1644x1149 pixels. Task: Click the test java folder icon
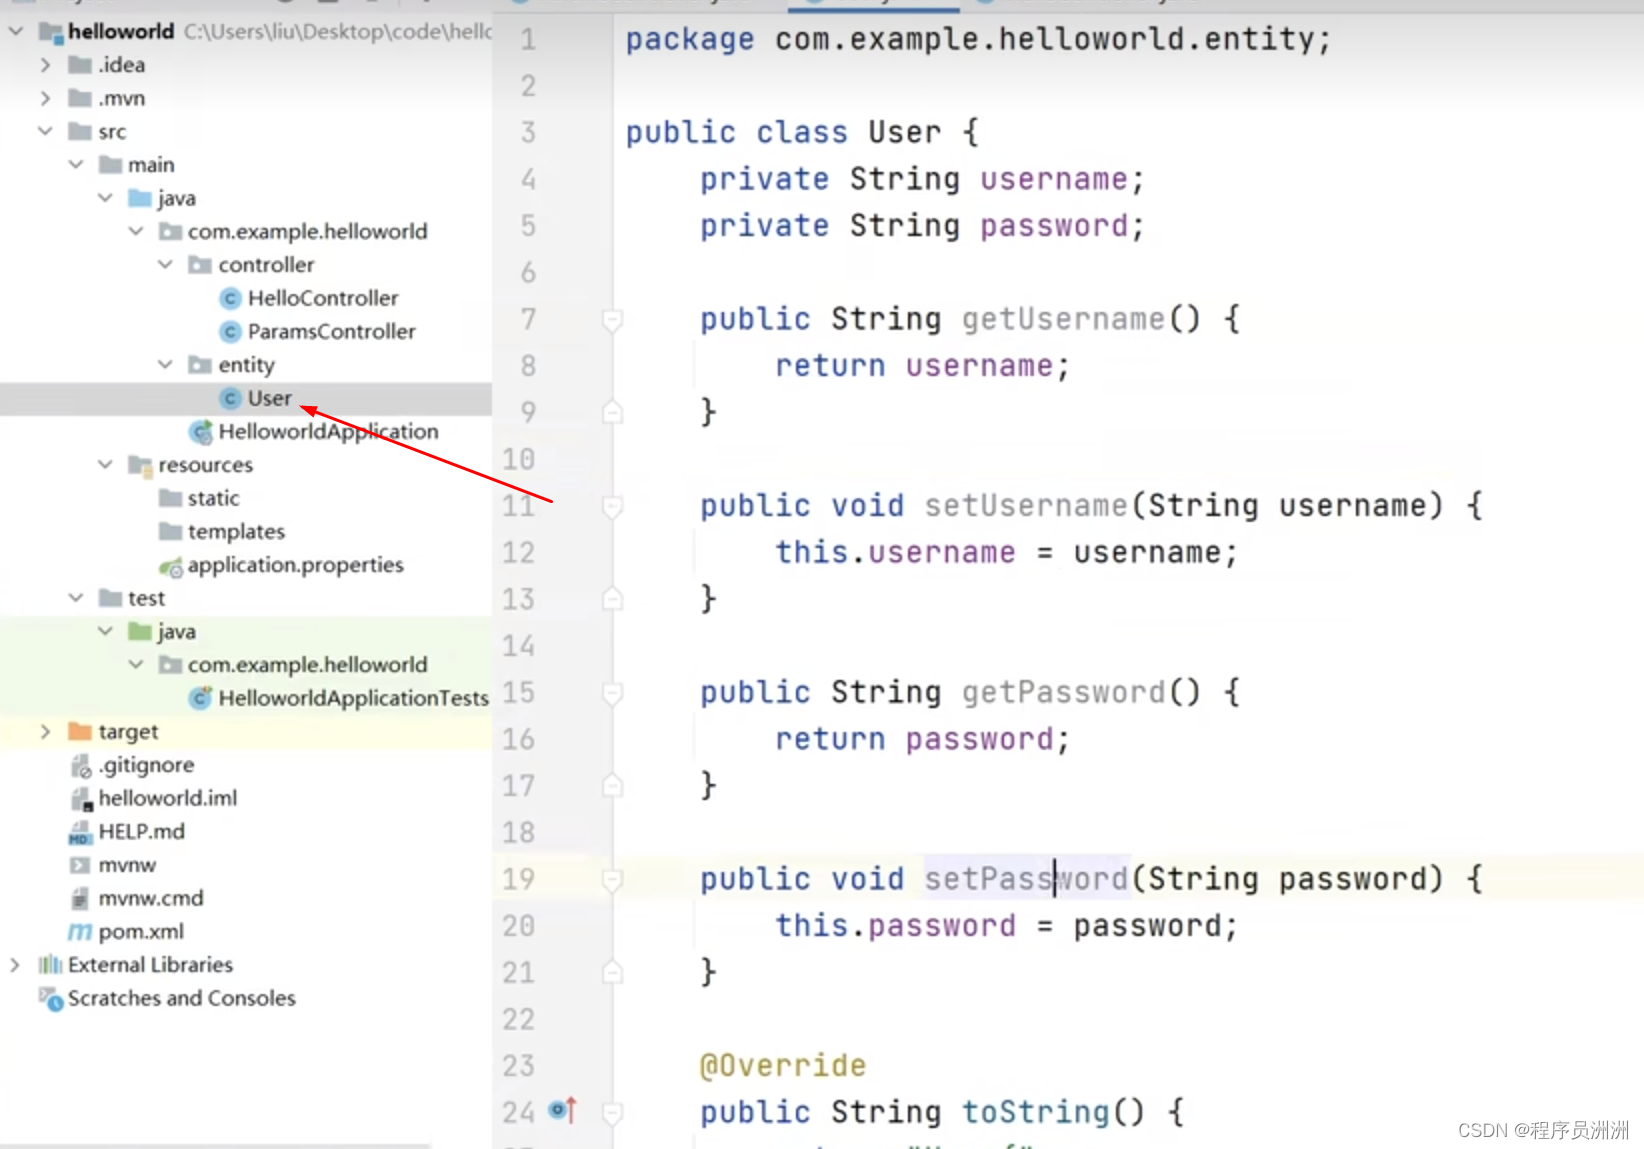140,631
